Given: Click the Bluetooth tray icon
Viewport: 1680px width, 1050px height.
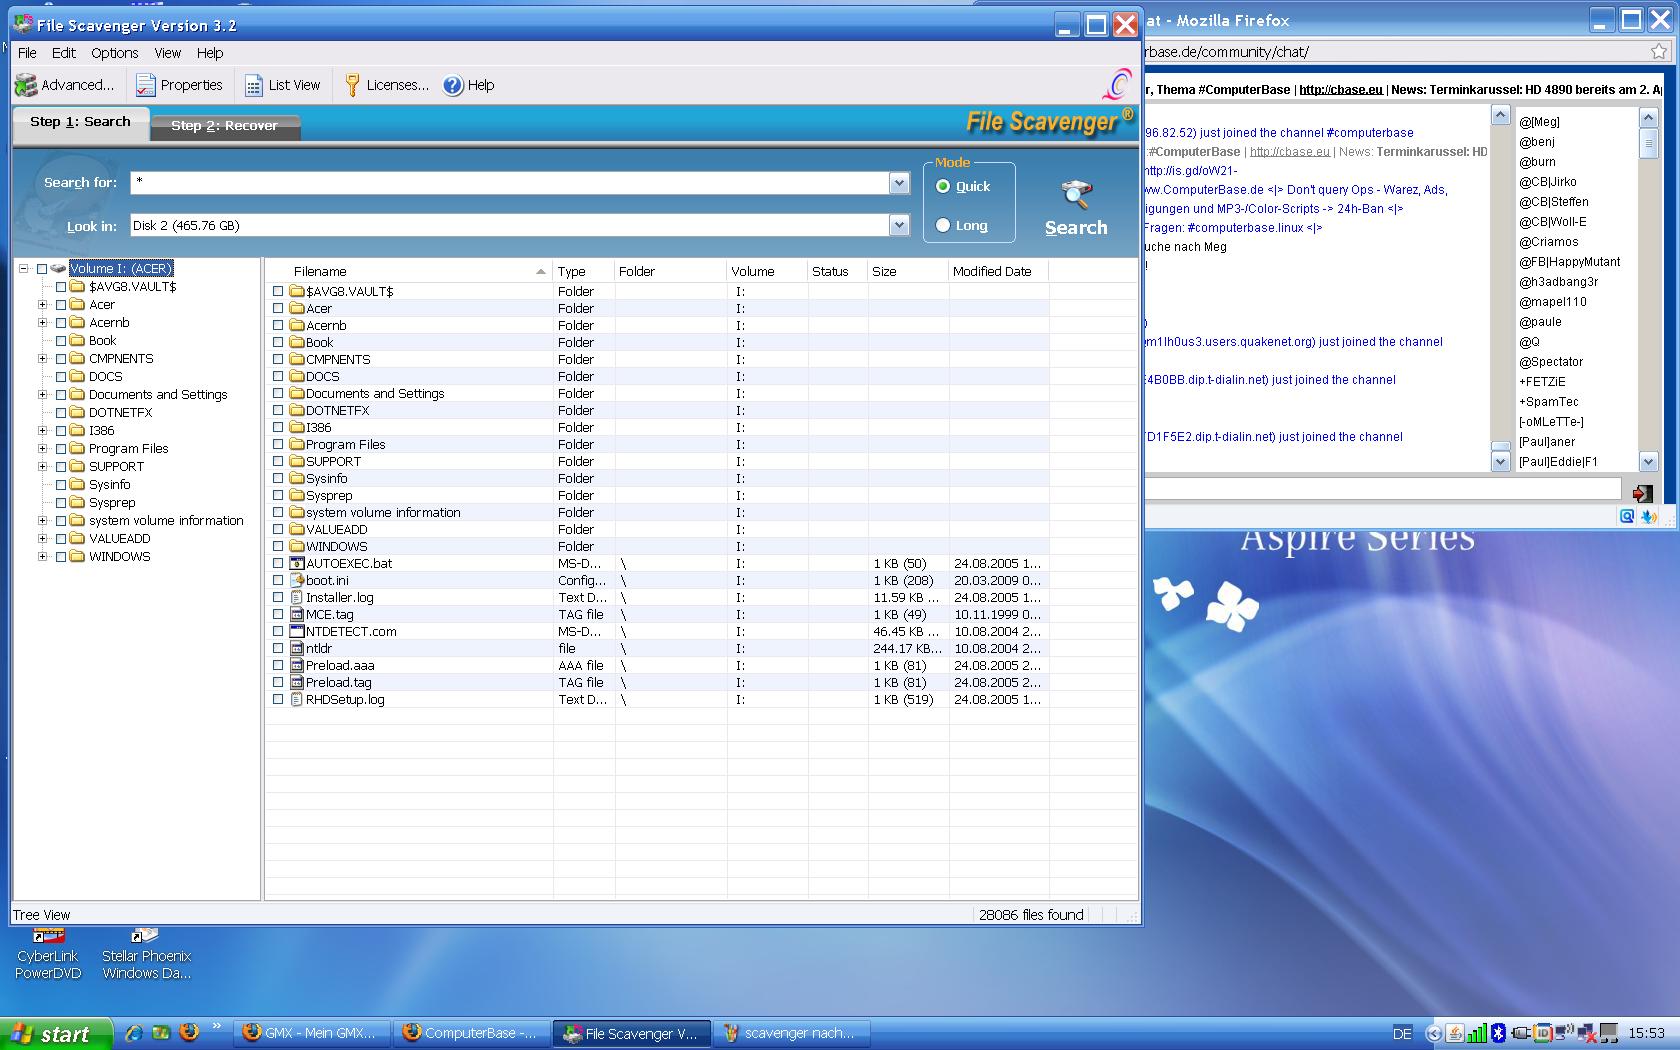Looking at the screenshot, I should click(x=1499, y=1033).
